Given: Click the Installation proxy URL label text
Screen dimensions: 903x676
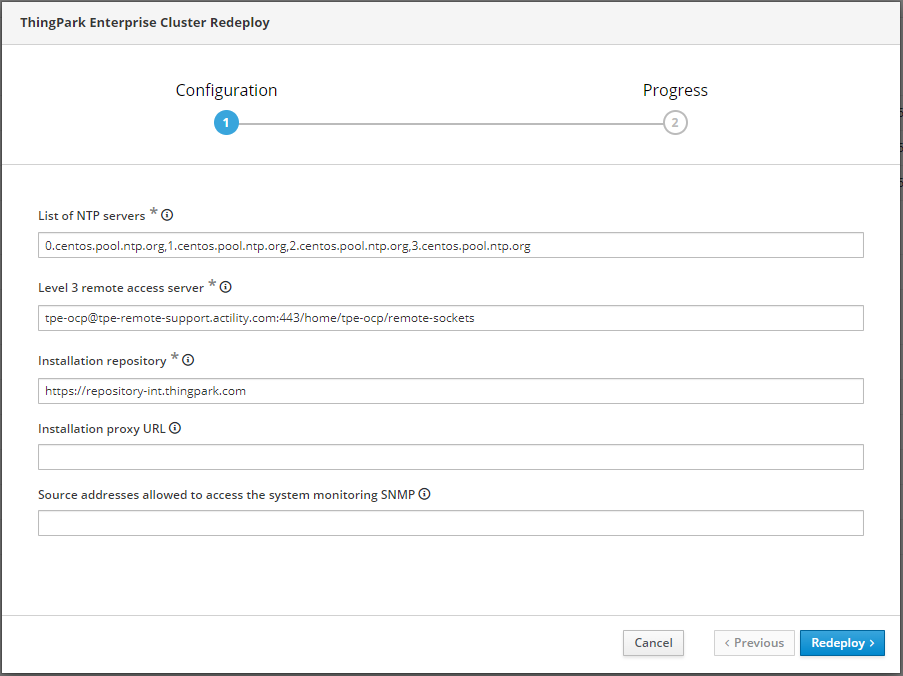Looking at the screenshot, I should click(x=101, y=429).
